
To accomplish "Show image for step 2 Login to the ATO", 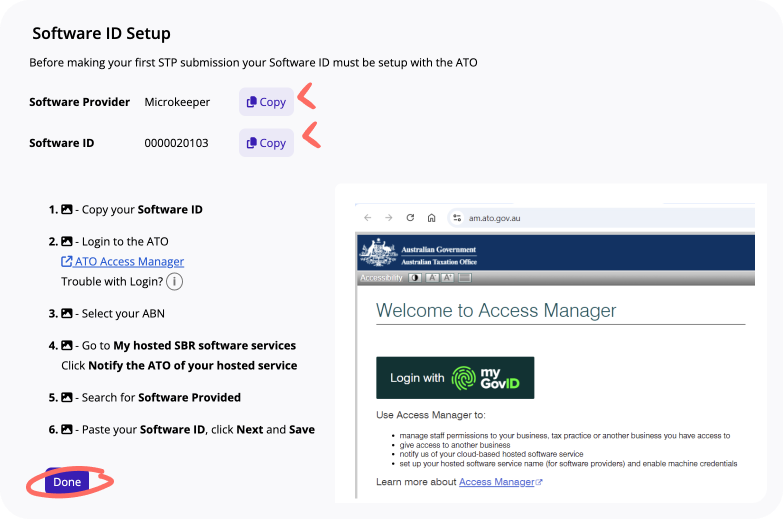I will [x=66, y=241].
